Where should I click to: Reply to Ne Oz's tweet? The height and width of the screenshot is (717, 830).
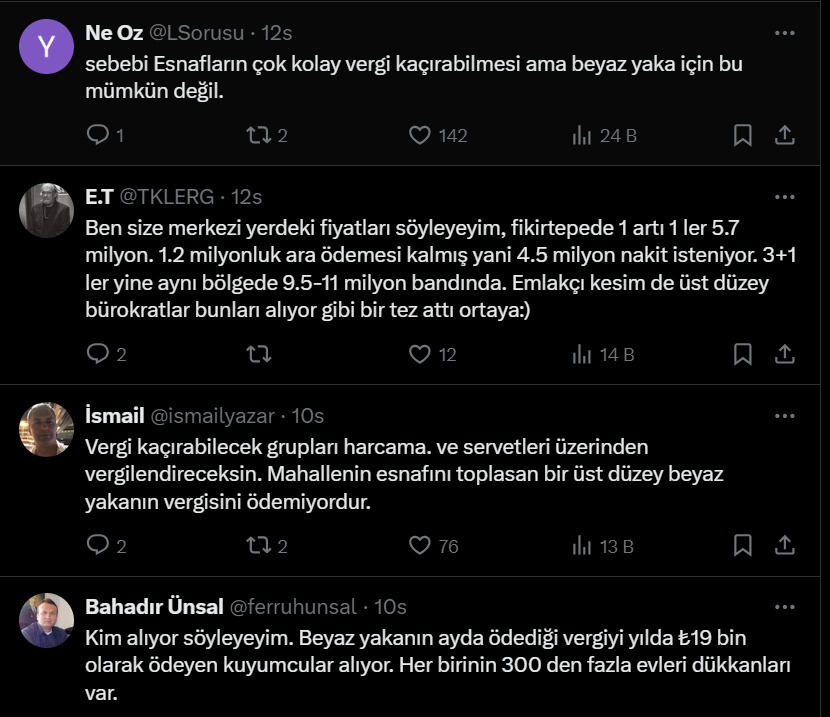tap(97, 135)
